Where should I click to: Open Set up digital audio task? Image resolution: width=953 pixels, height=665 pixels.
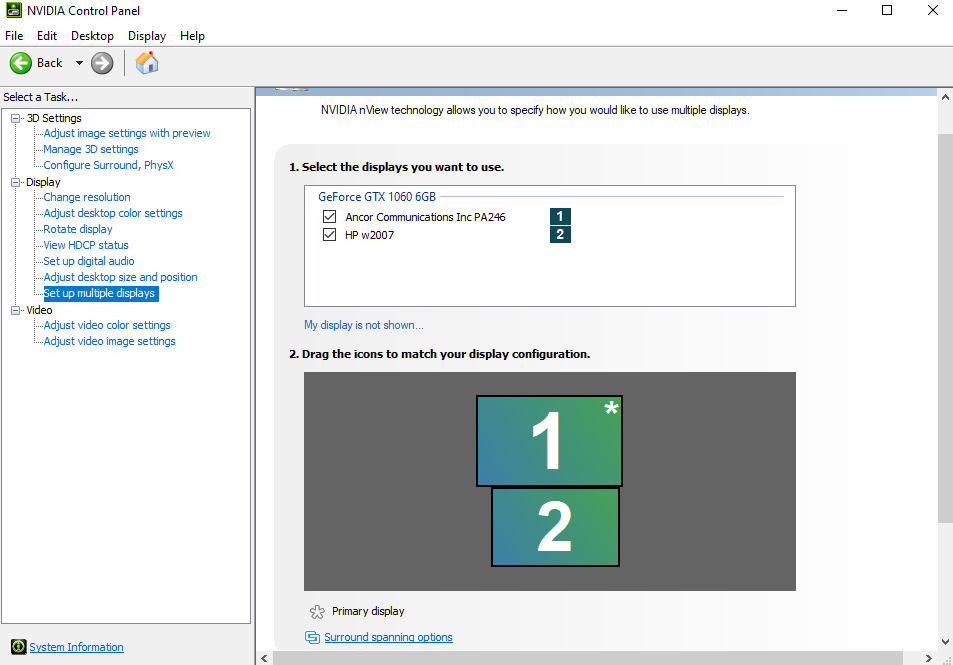[x=89, y=261]
